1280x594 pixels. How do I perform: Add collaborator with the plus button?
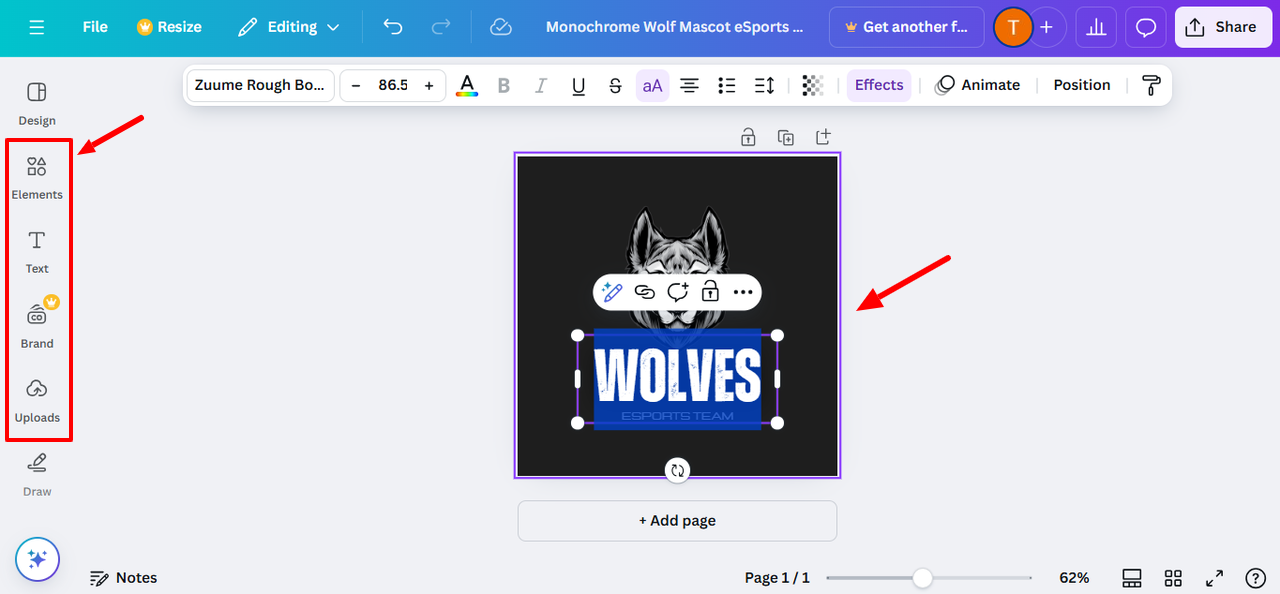1046,27
